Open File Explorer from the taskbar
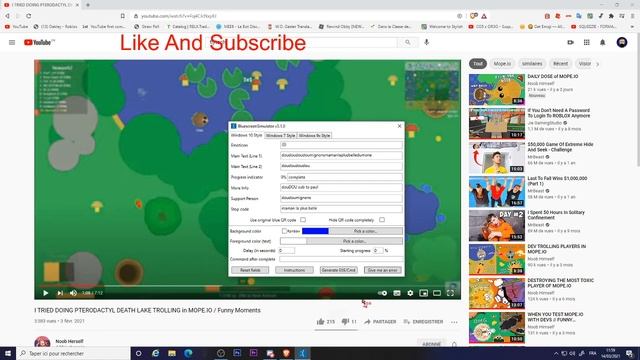The width and height of the screenshot is (640, 360). [x=172, y=353]
